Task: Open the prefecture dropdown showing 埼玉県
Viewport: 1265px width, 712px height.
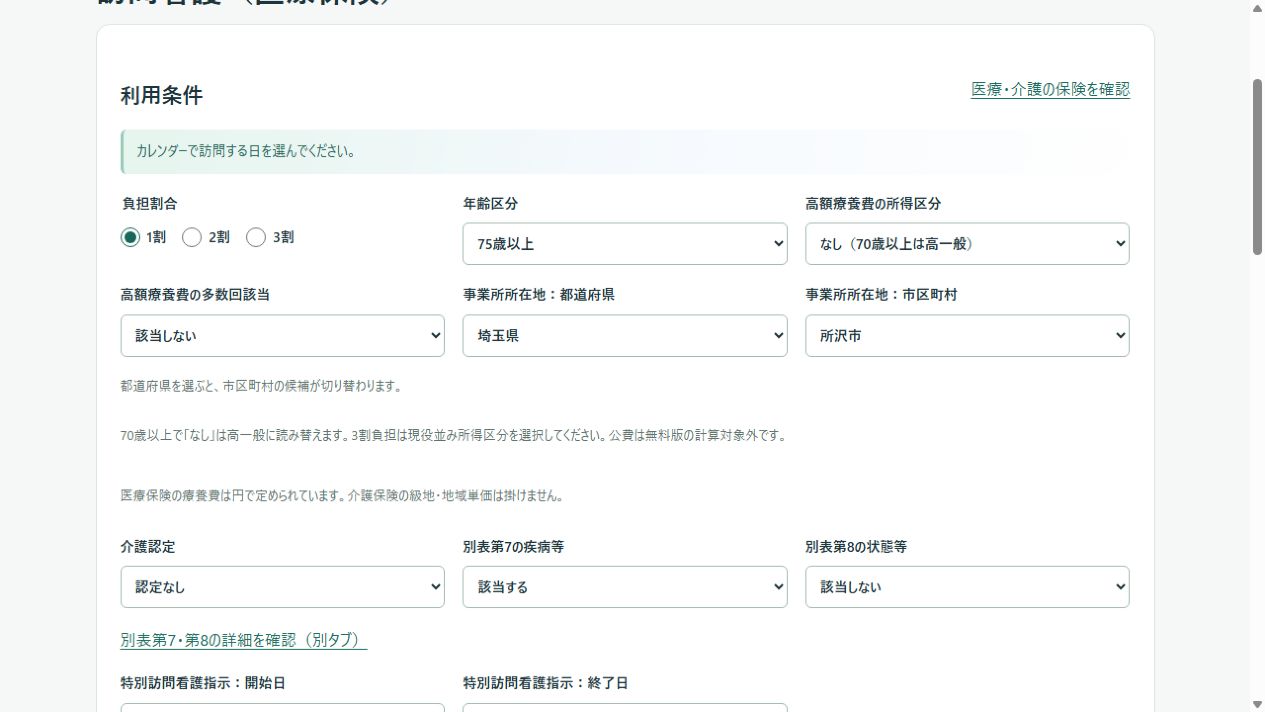Action: point(625,336)
